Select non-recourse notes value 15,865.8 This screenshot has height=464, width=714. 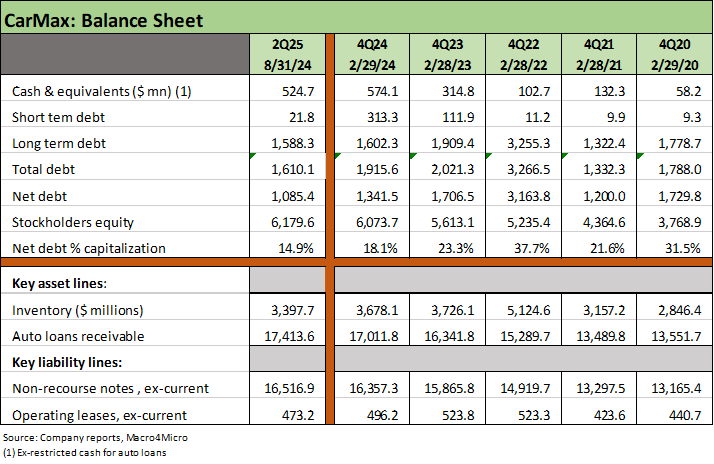(x=449, y=388)
